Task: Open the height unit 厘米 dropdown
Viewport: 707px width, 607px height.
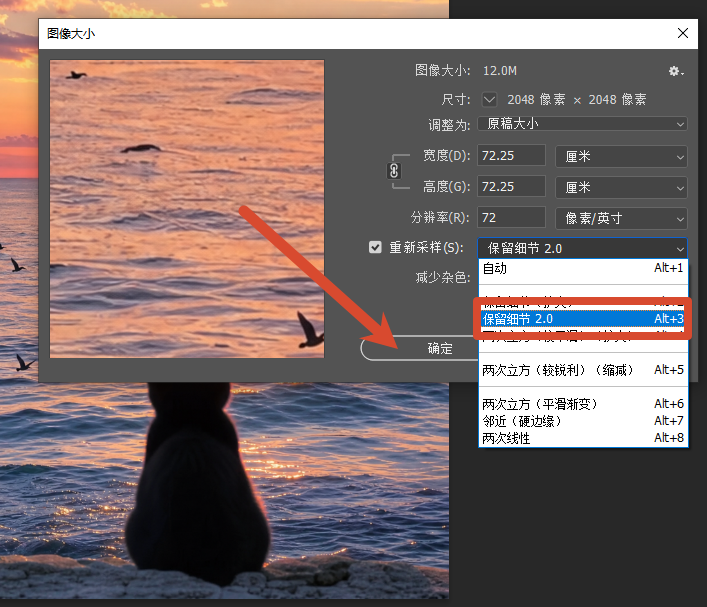Action: [621, 188]
